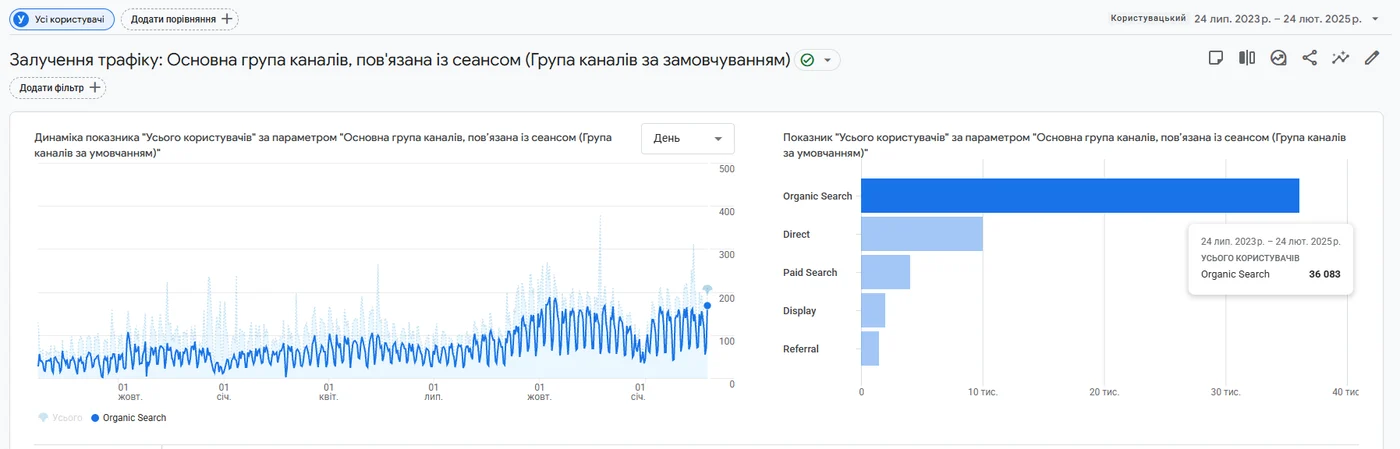Select the 'Усі користувачі' segment chip
1400x449 pixels.
[x=61, y=19]
